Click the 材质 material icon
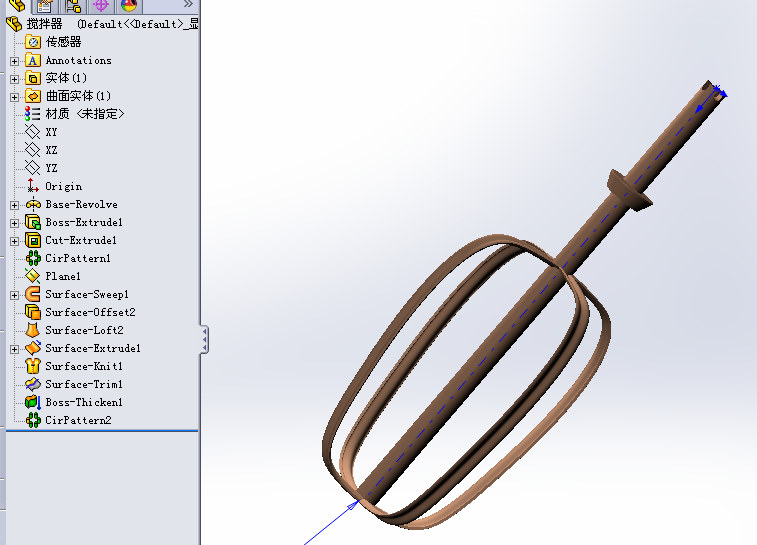 (33, 114)
